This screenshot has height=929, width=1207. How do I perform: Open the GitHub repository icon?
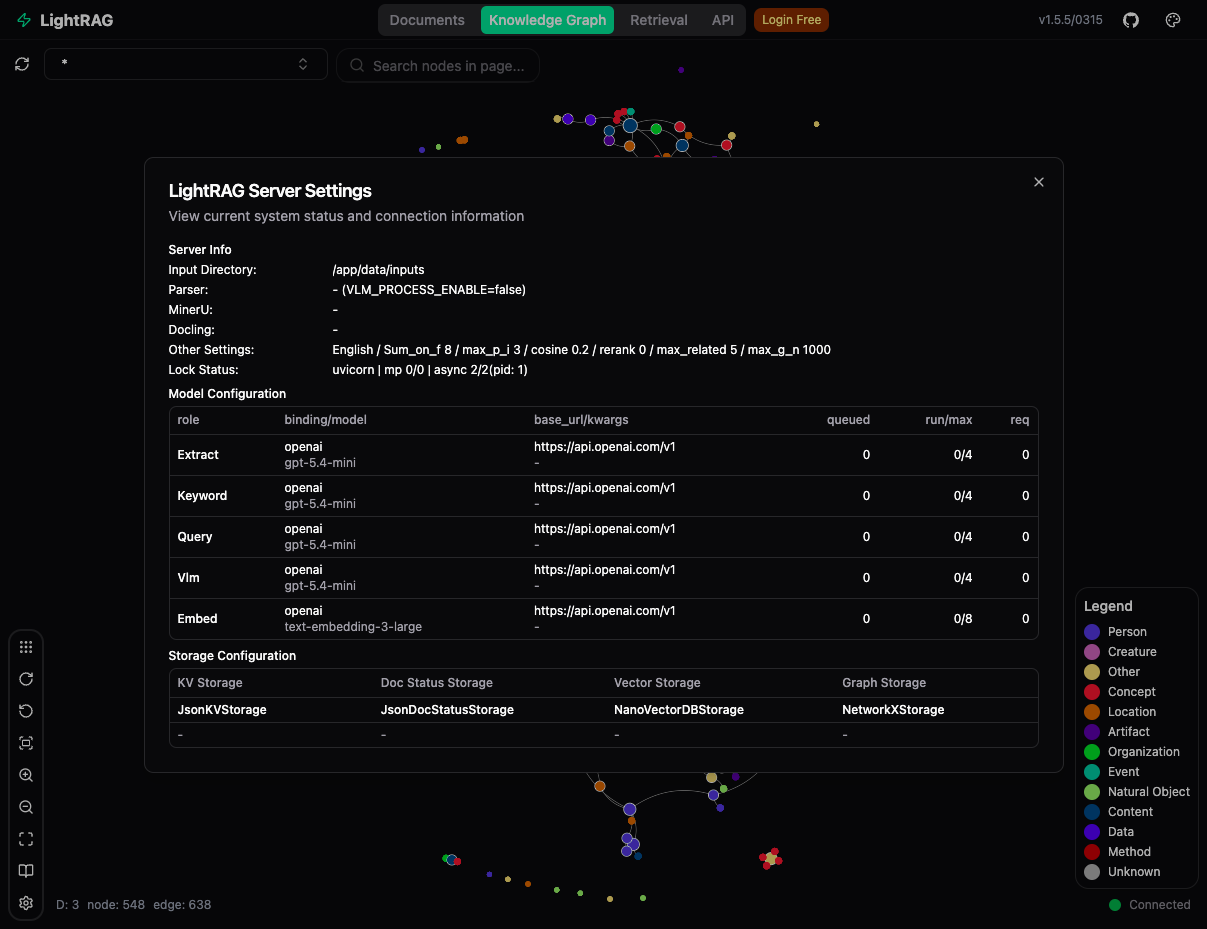[1131, 20]
